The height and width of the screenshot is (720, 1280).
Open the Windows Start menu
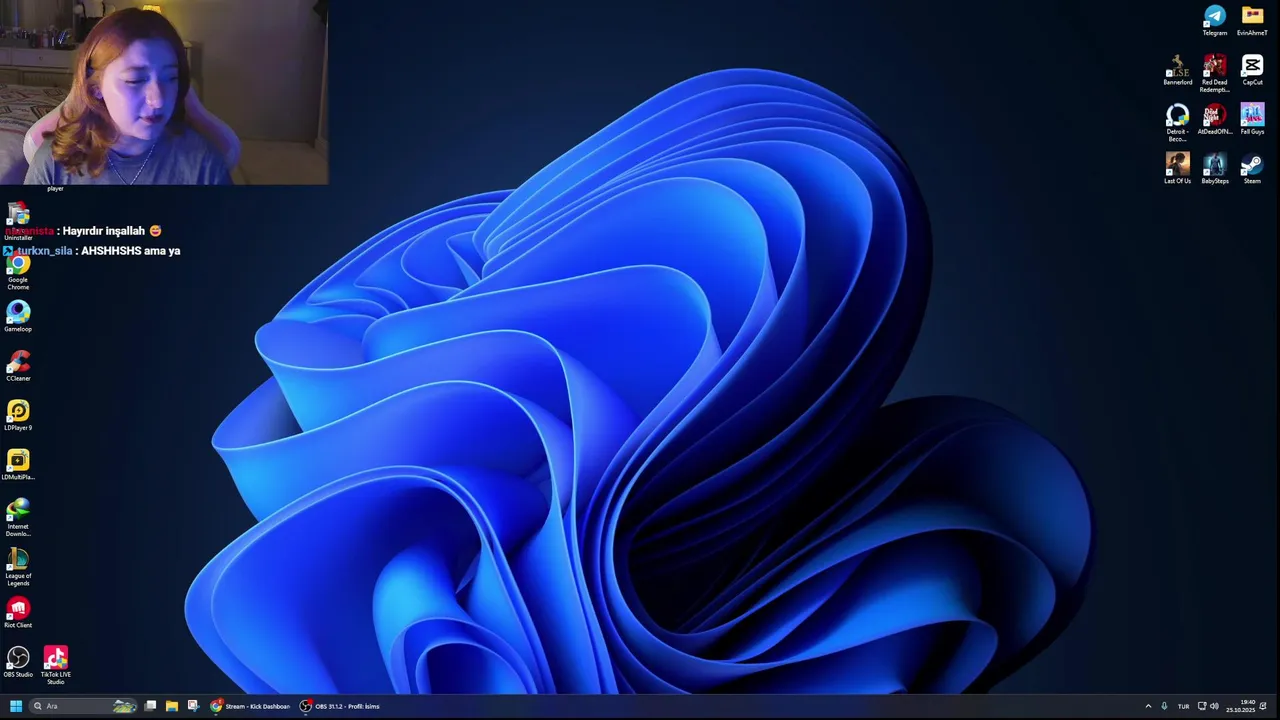pyautogui.click(x=15, y=706)
